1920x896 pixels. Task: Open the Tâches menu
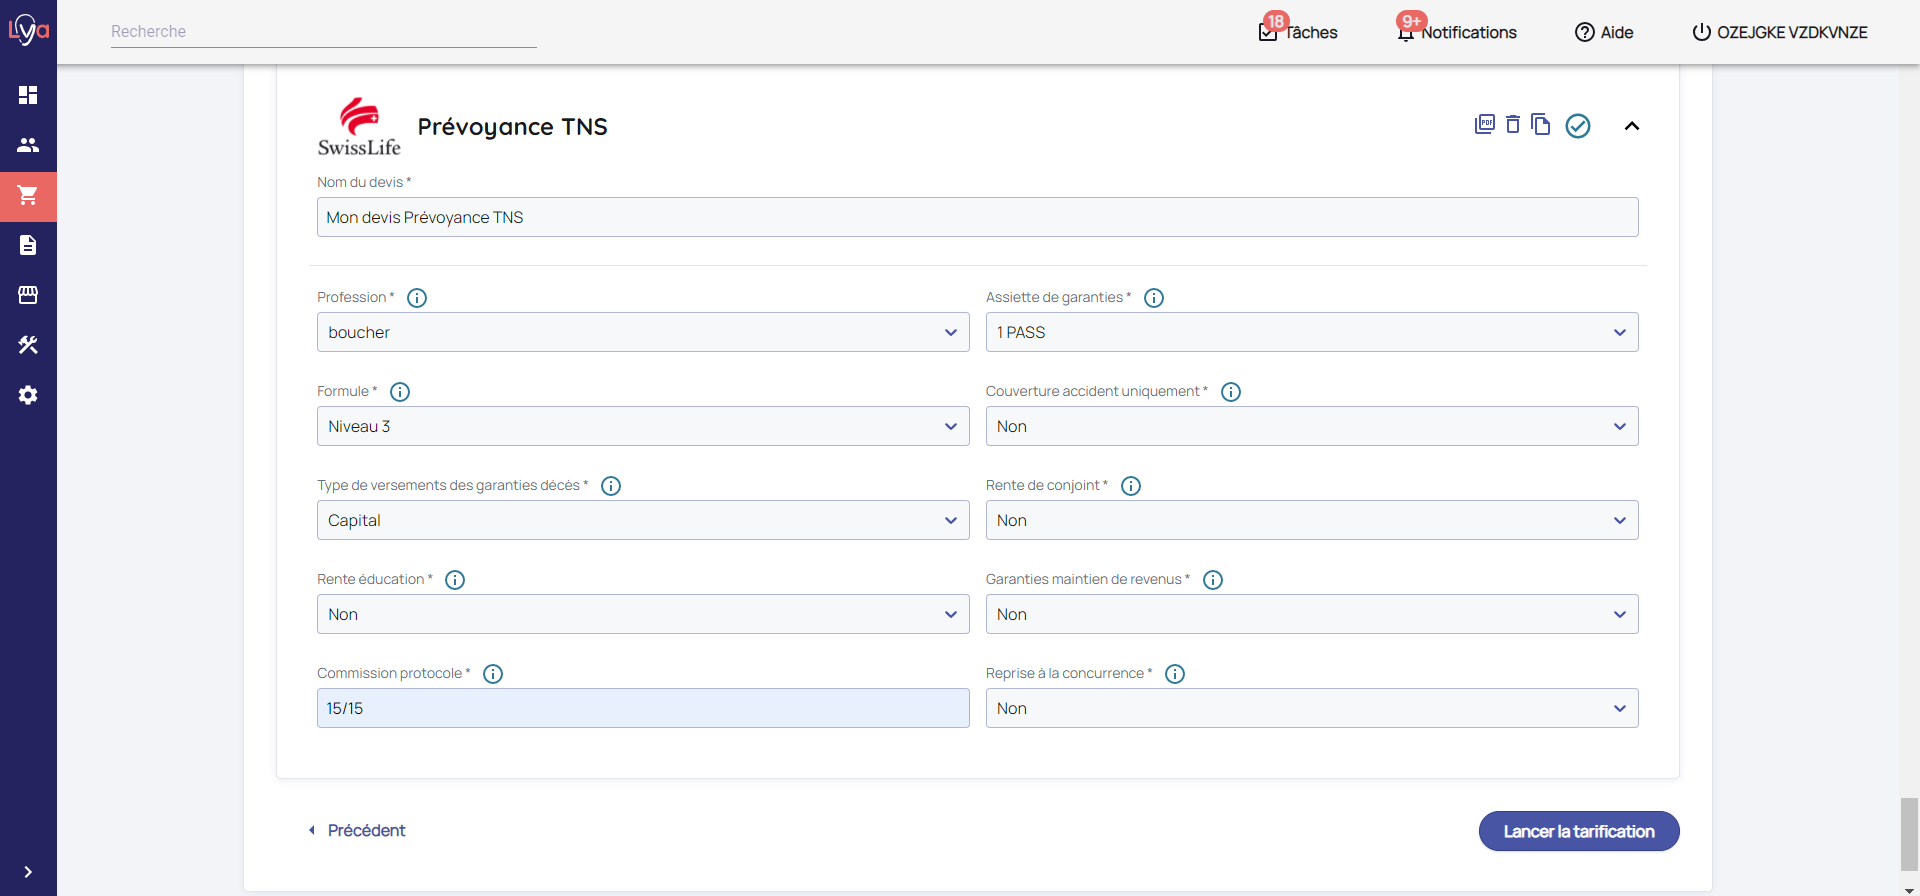click(1298, 32)
